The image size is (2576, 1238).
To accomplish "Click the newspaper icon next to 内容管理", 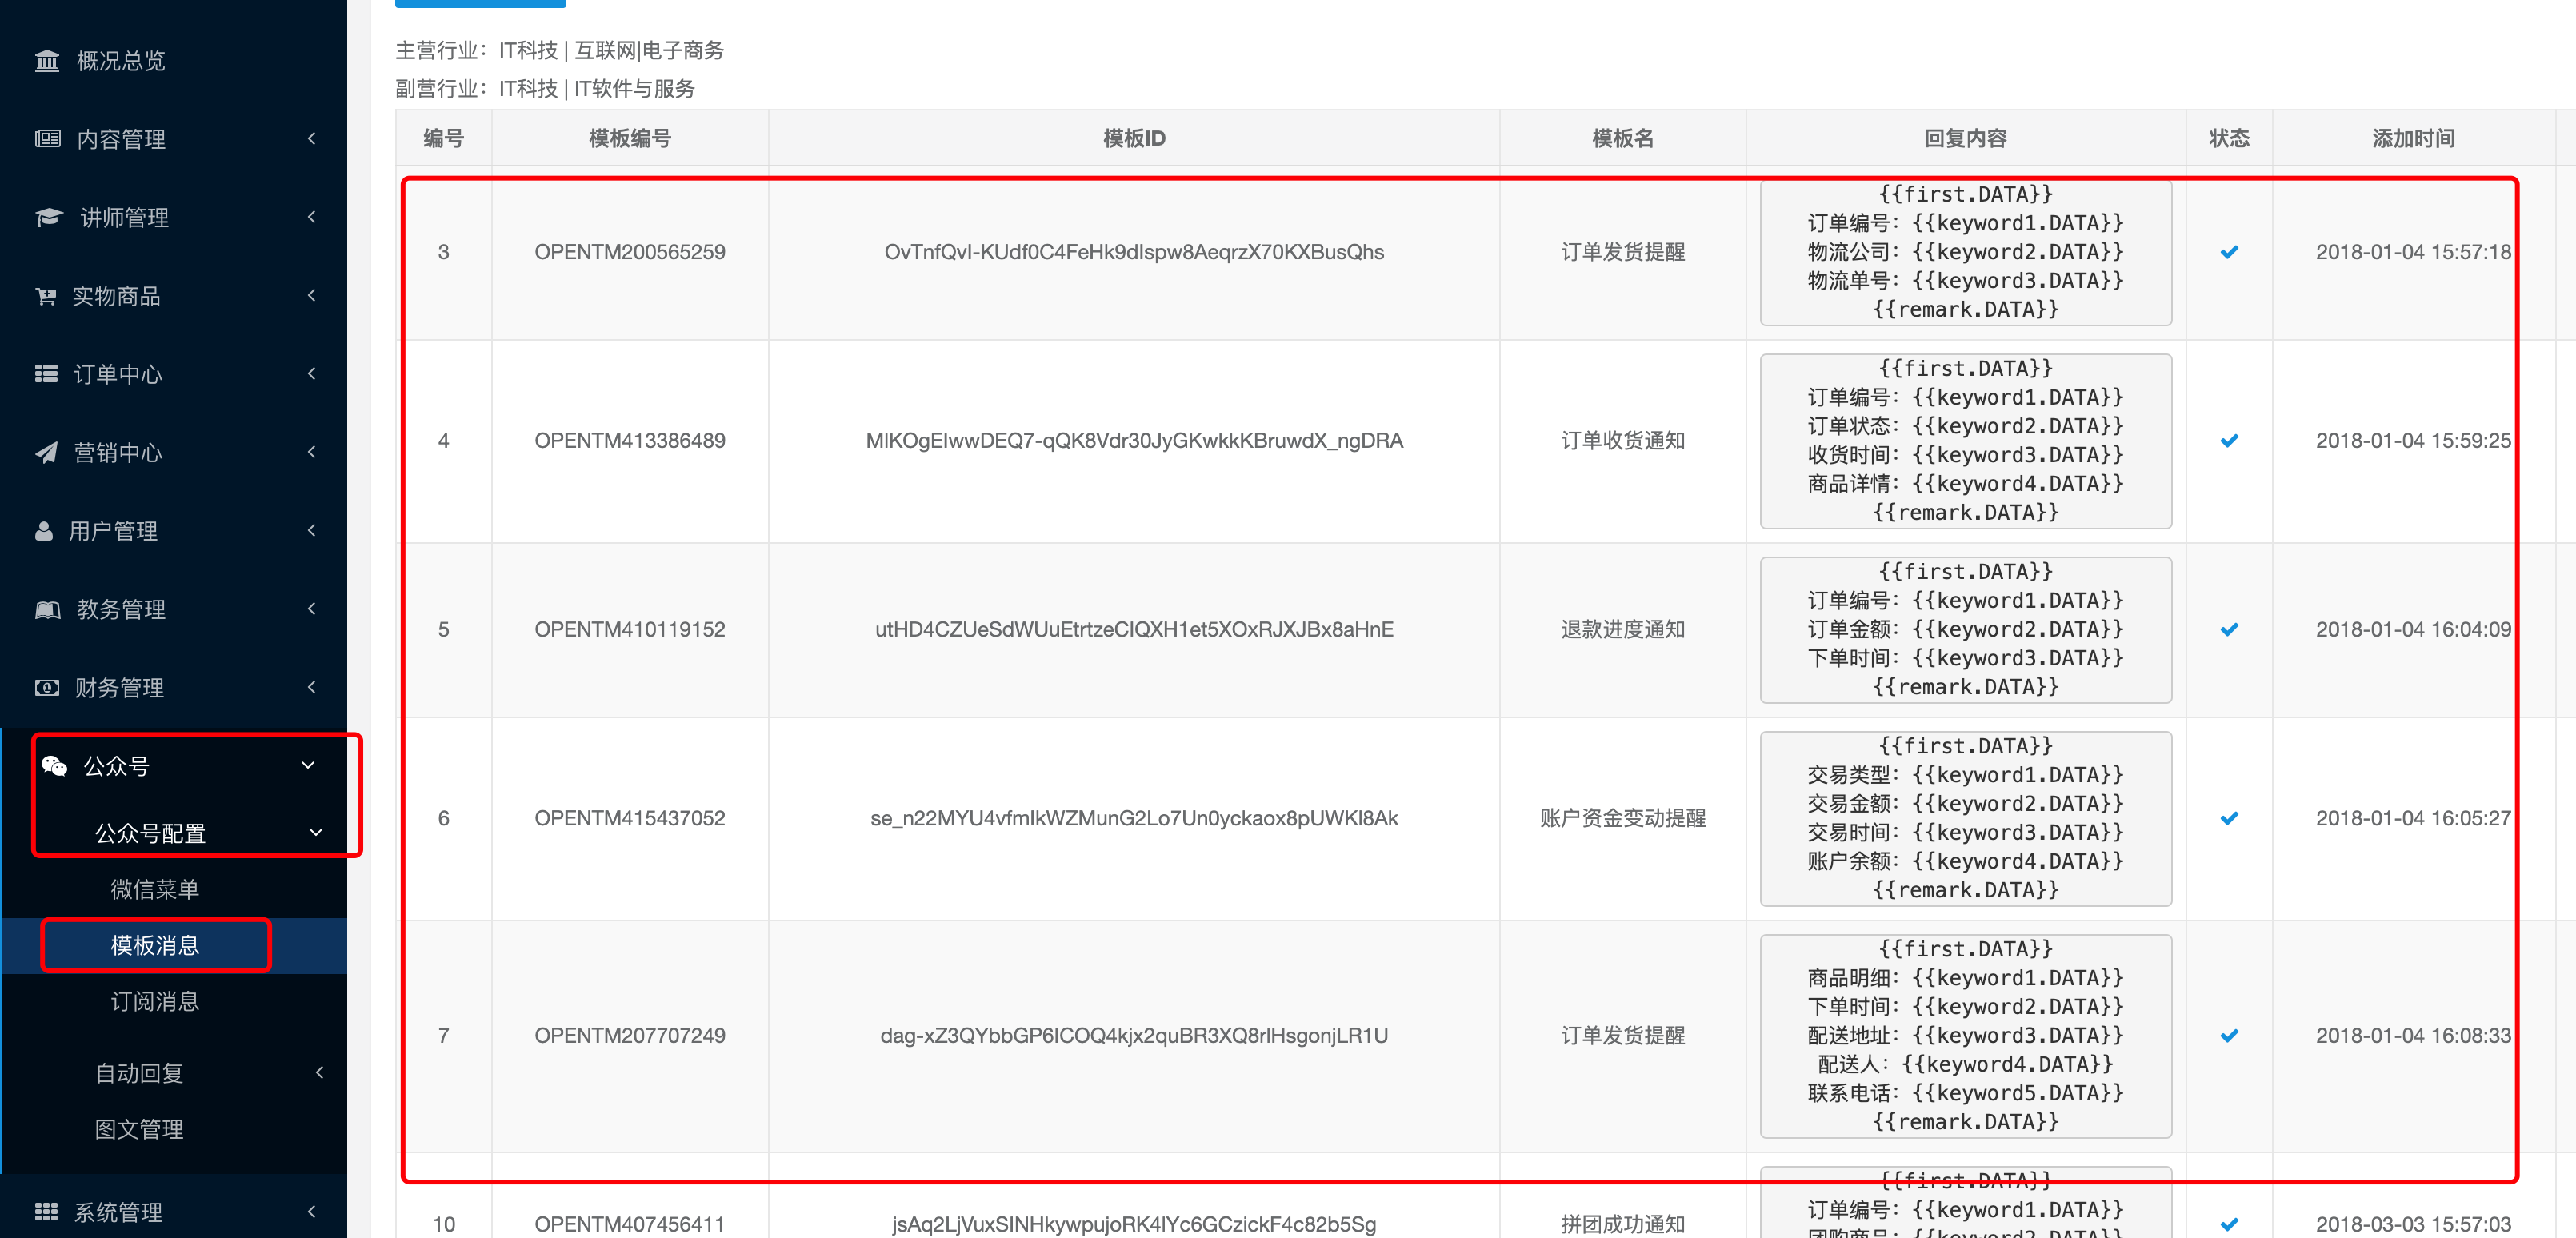I will pyautogui.click(x=47, y=139).
